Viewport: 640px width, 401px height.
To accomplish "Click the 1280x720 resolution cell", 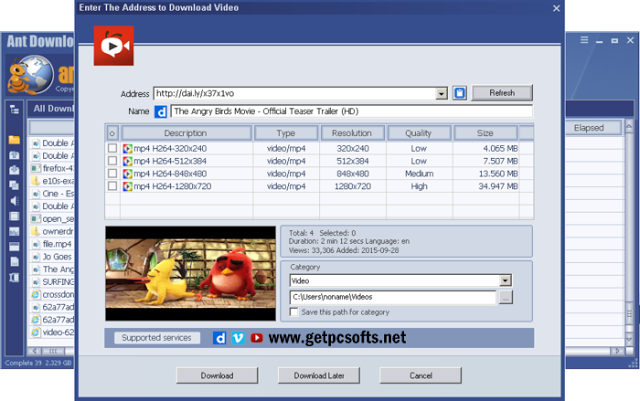I will (x=353, y=187).
